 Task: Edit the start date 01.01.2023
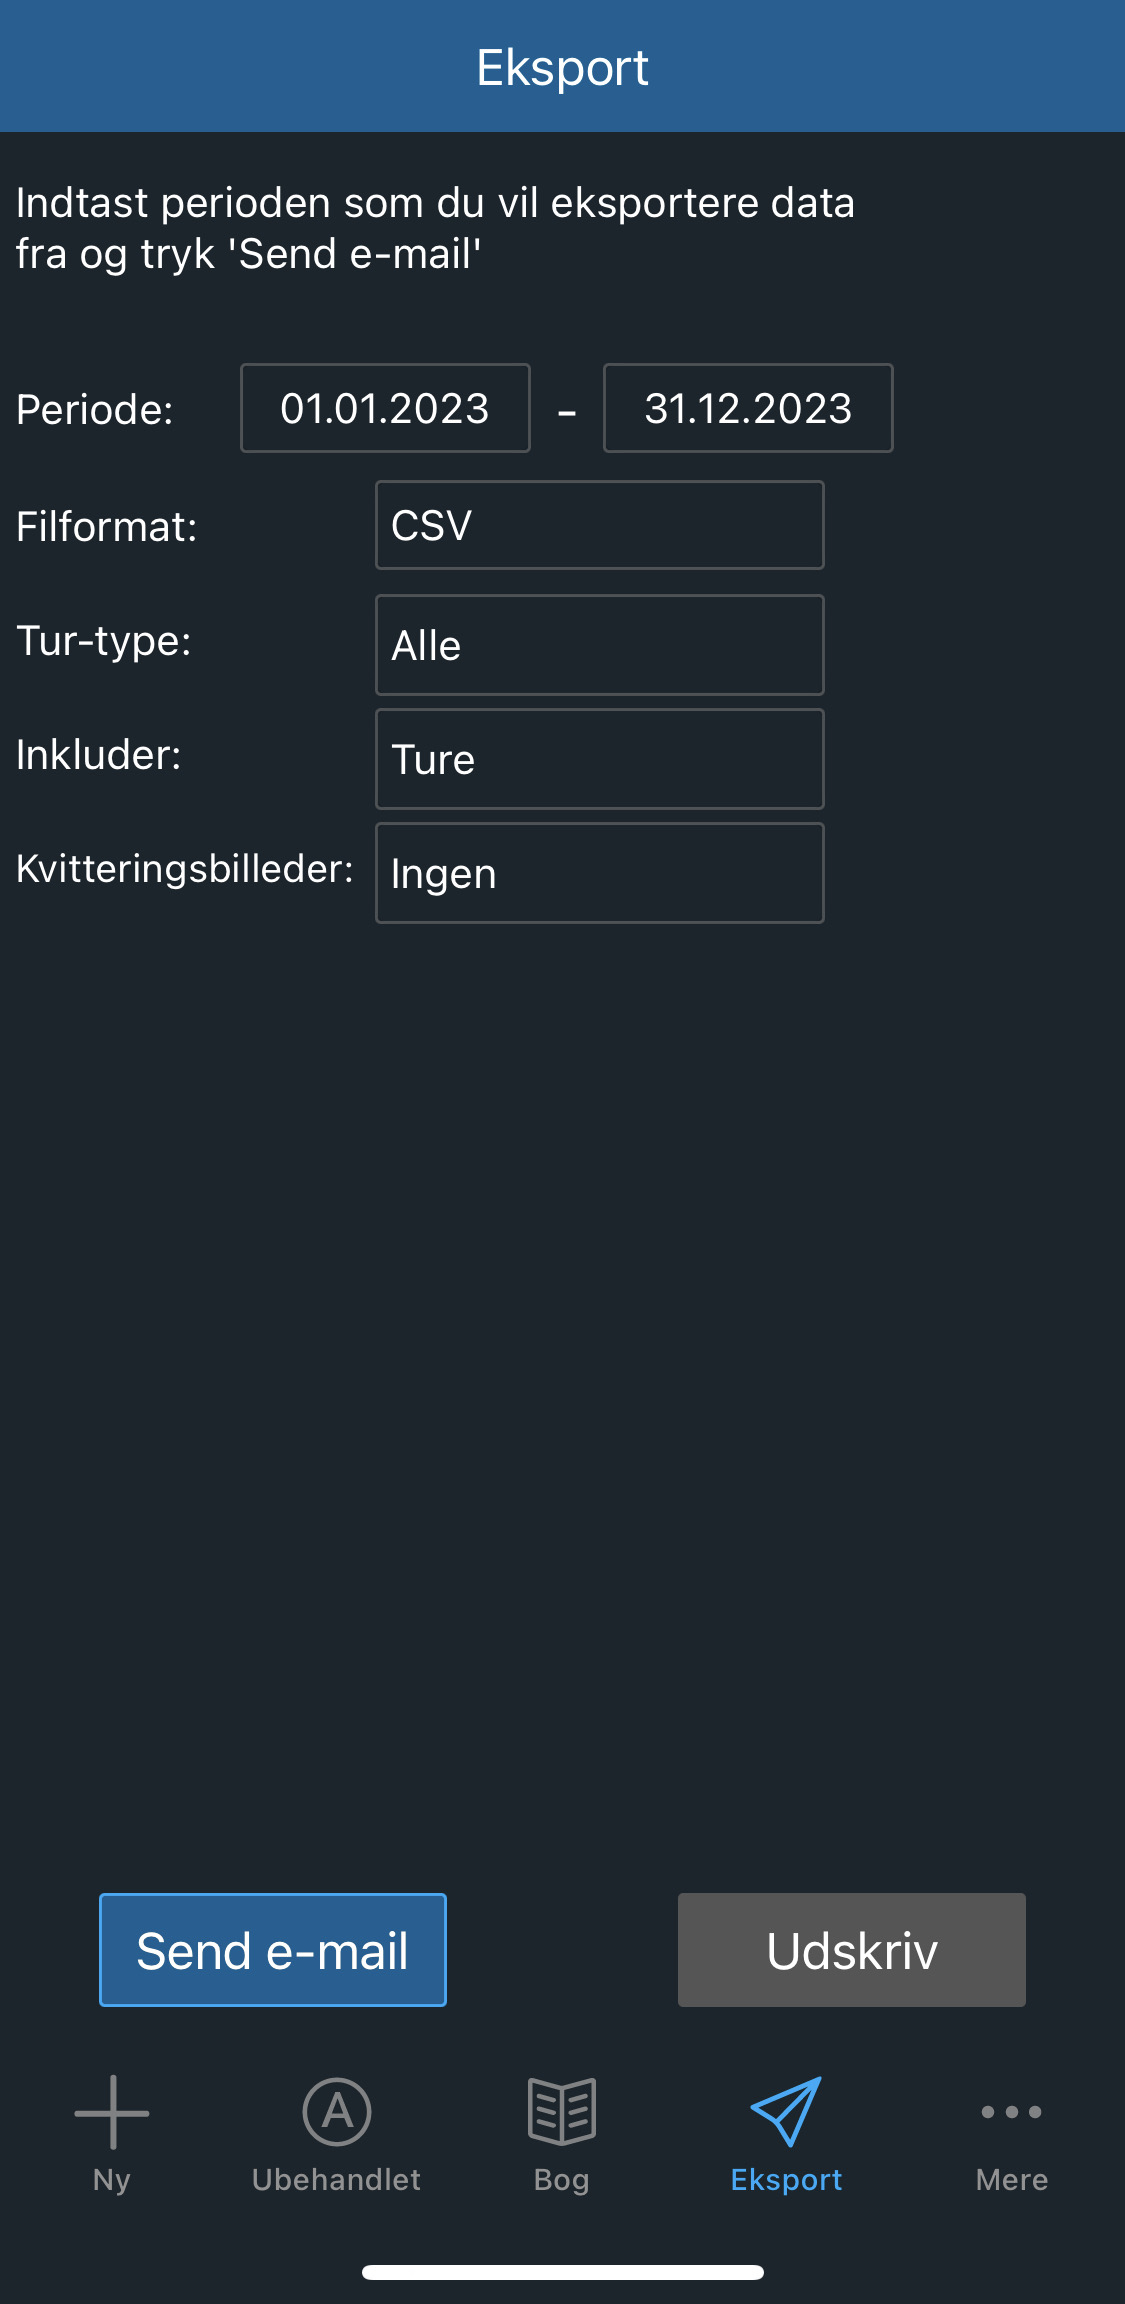[x=385, y=408]
